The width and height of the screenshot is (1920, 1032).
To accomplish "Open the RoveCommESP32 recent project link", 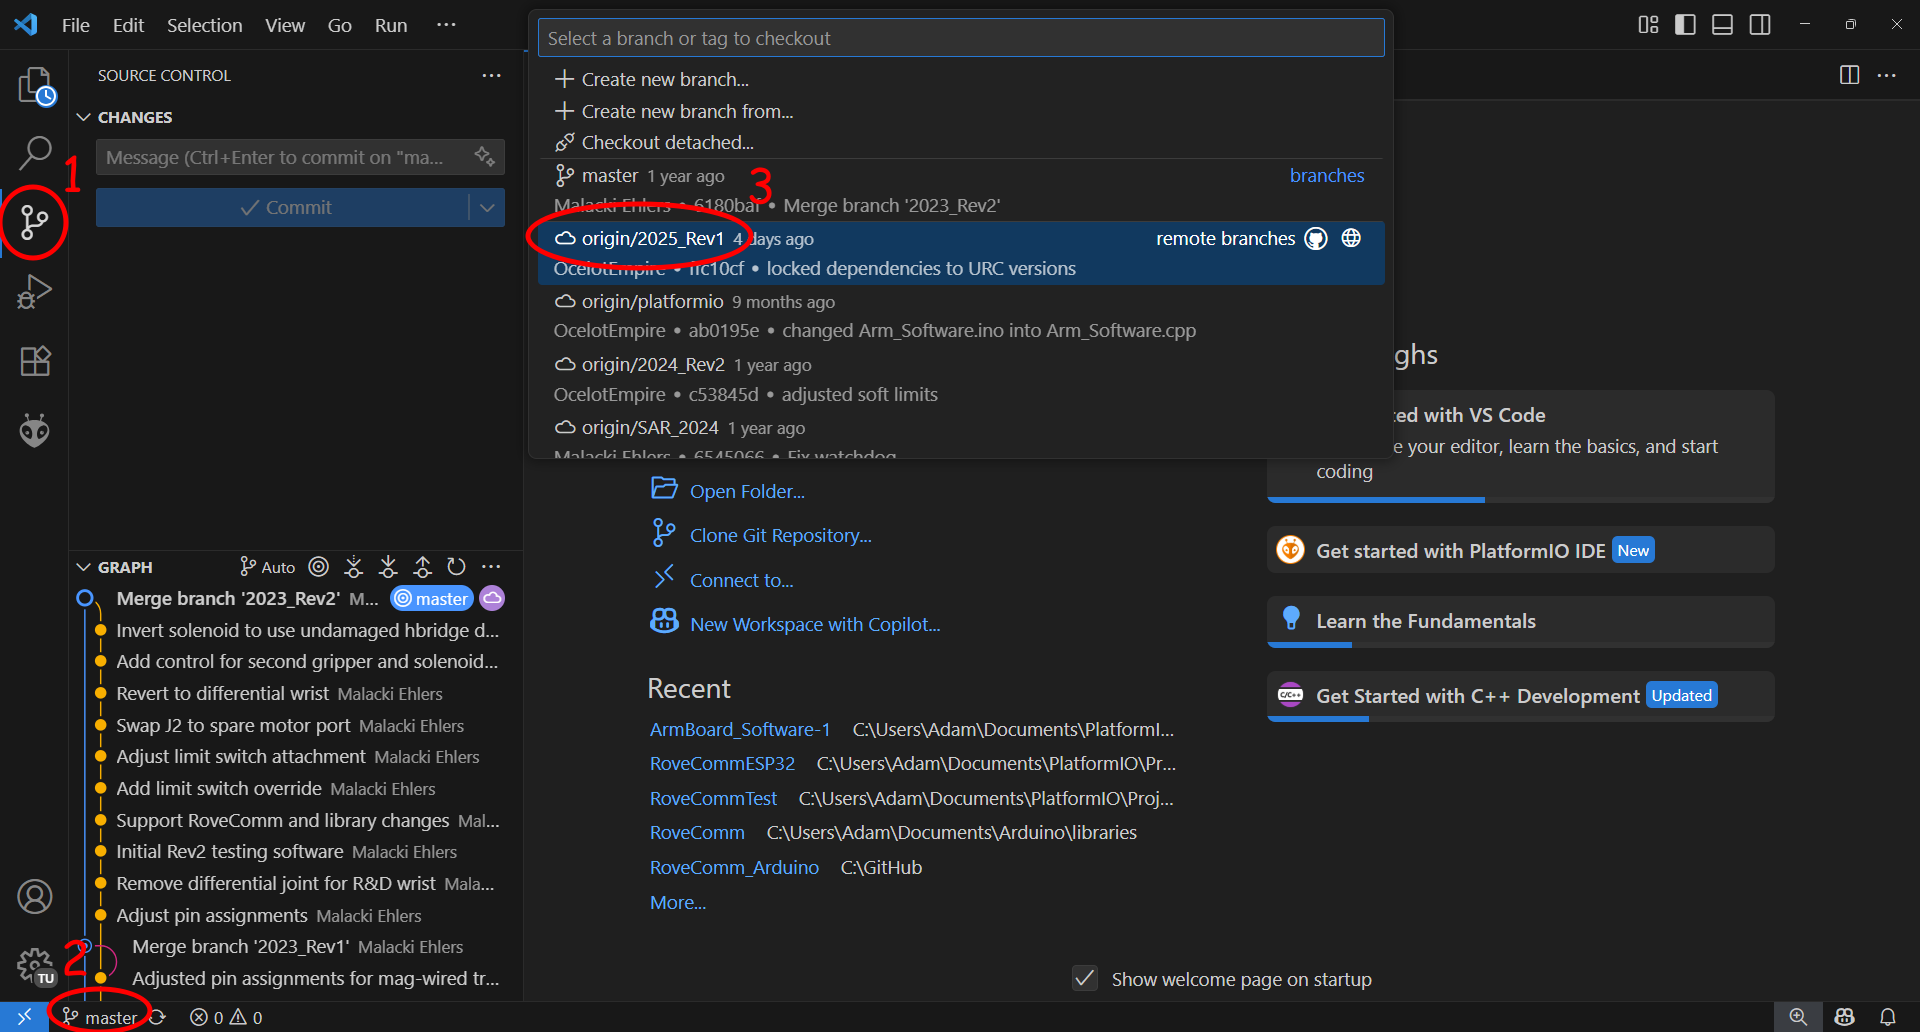I will click(722, 763).
